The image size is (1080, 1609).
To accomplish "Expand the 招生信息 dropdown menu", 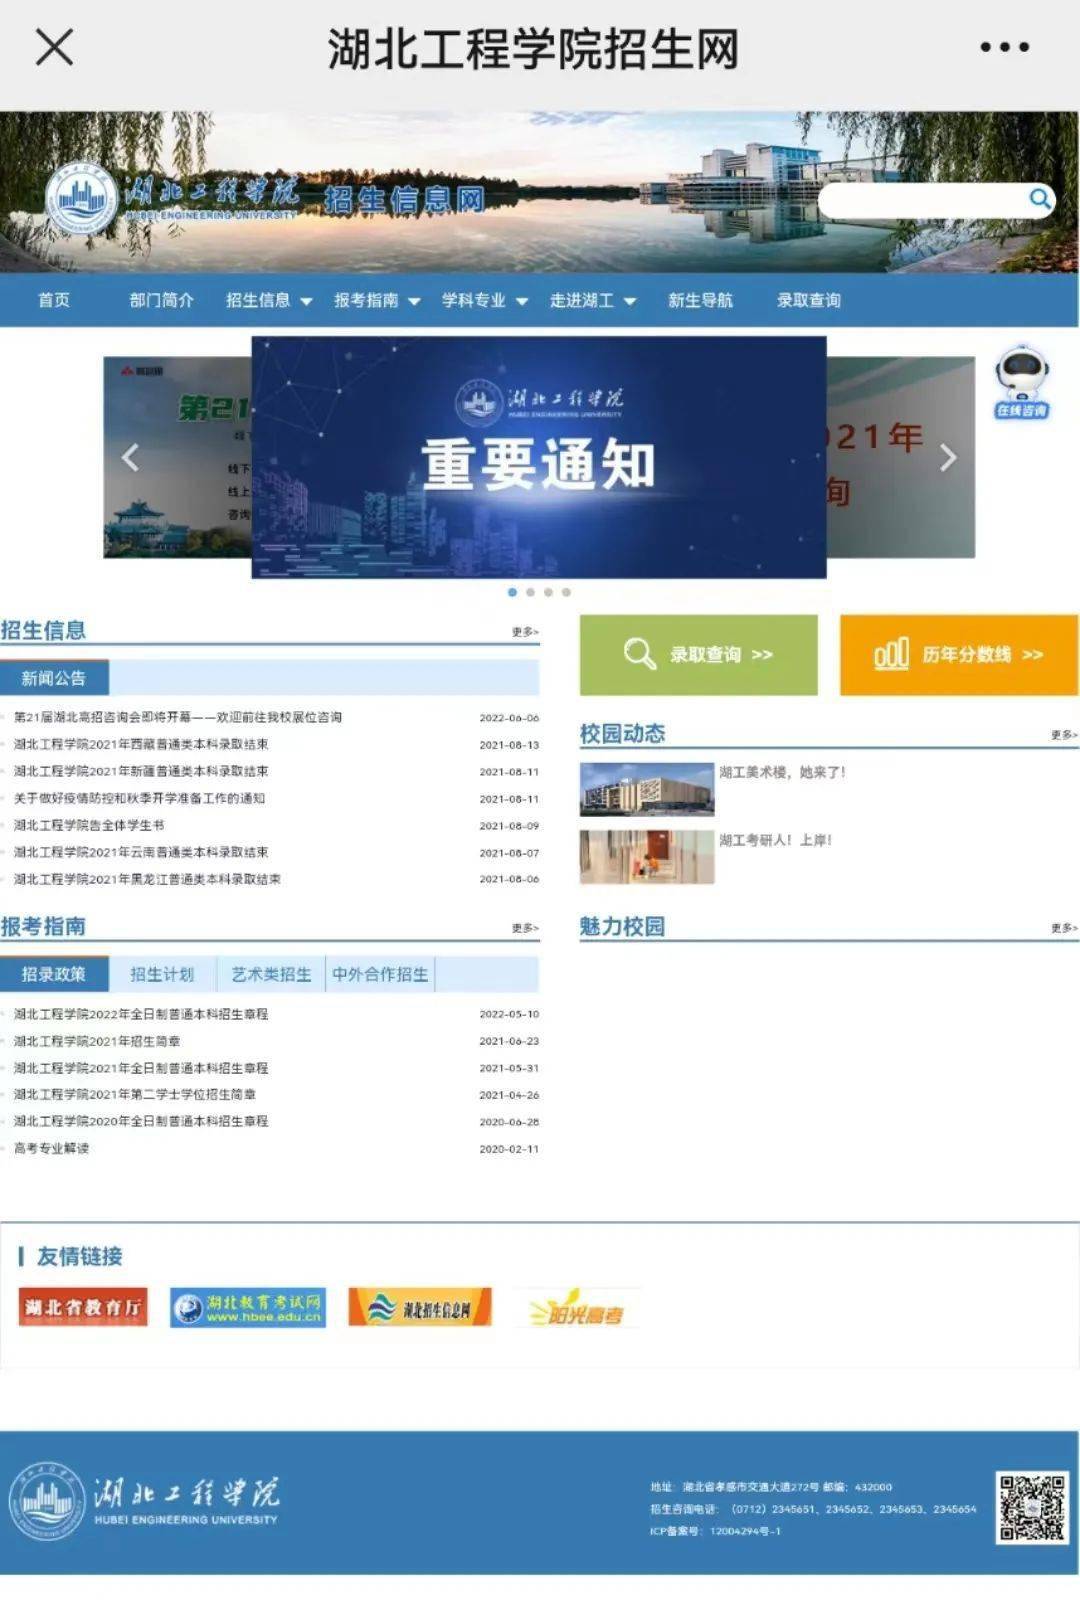I will pyautogui.click(x=269, y=300).
